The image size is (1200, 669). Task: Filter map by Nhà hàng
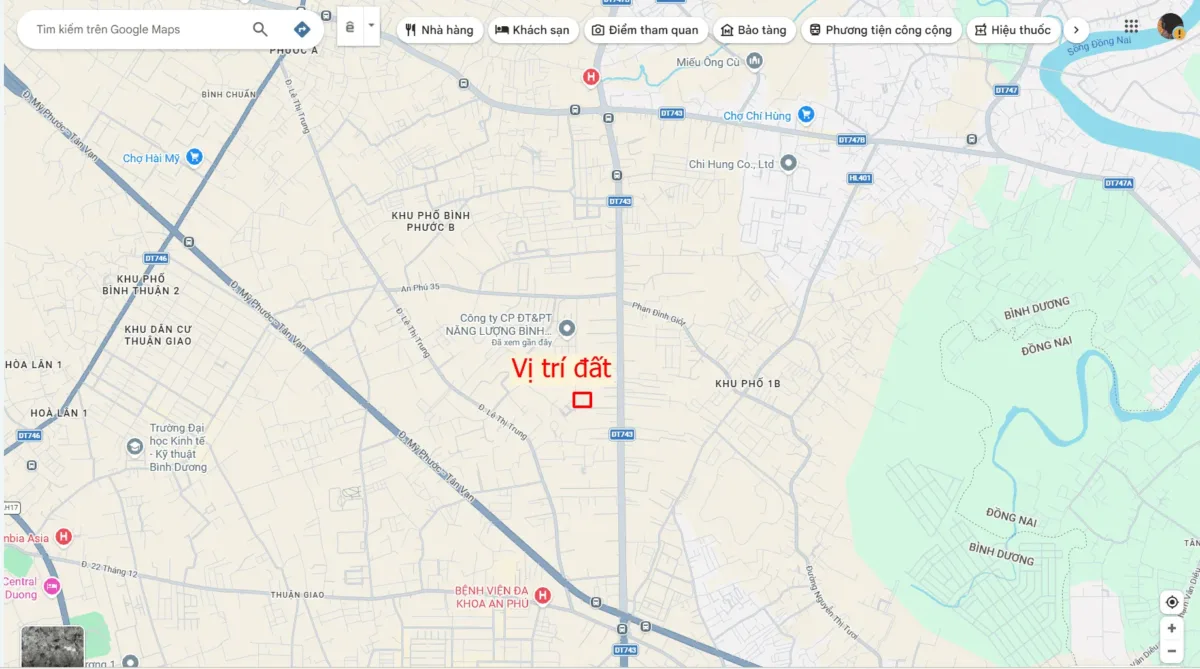coord(440,30)
